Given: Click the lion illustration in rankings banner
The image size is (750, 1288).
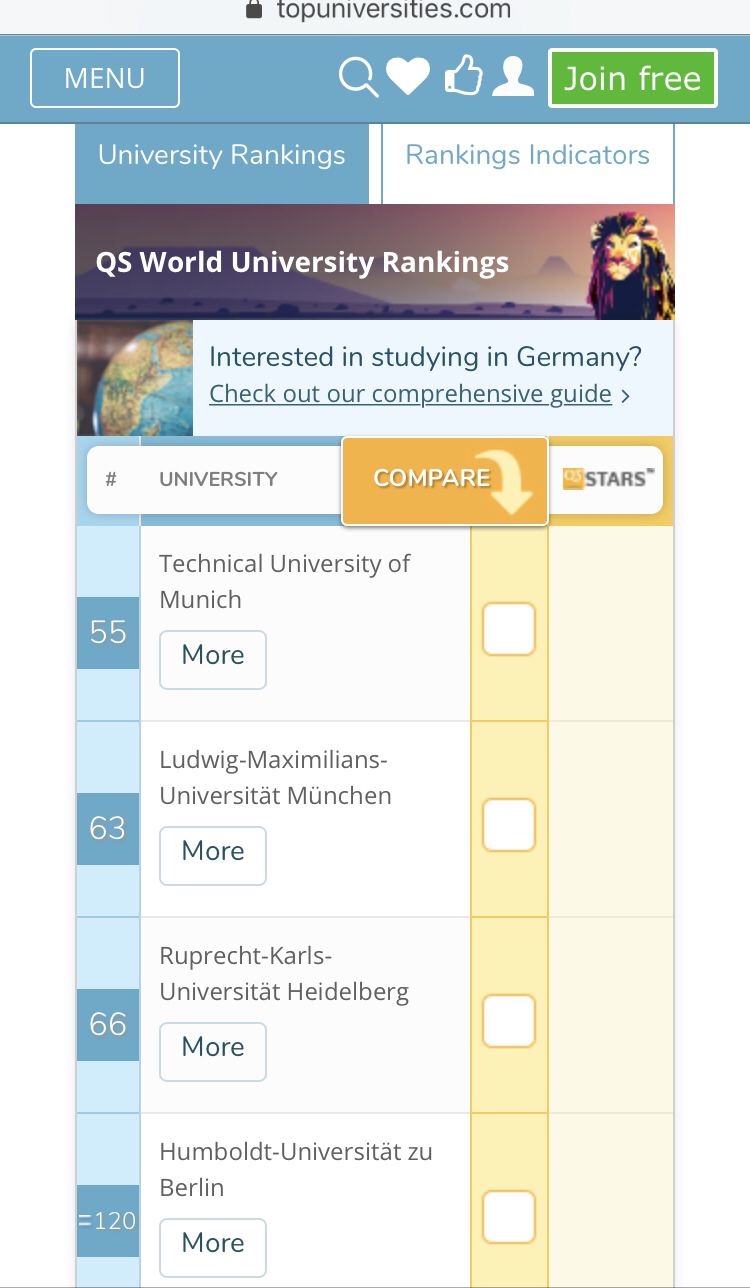Looking at the screenshot, I should click(x=631, y=263).
